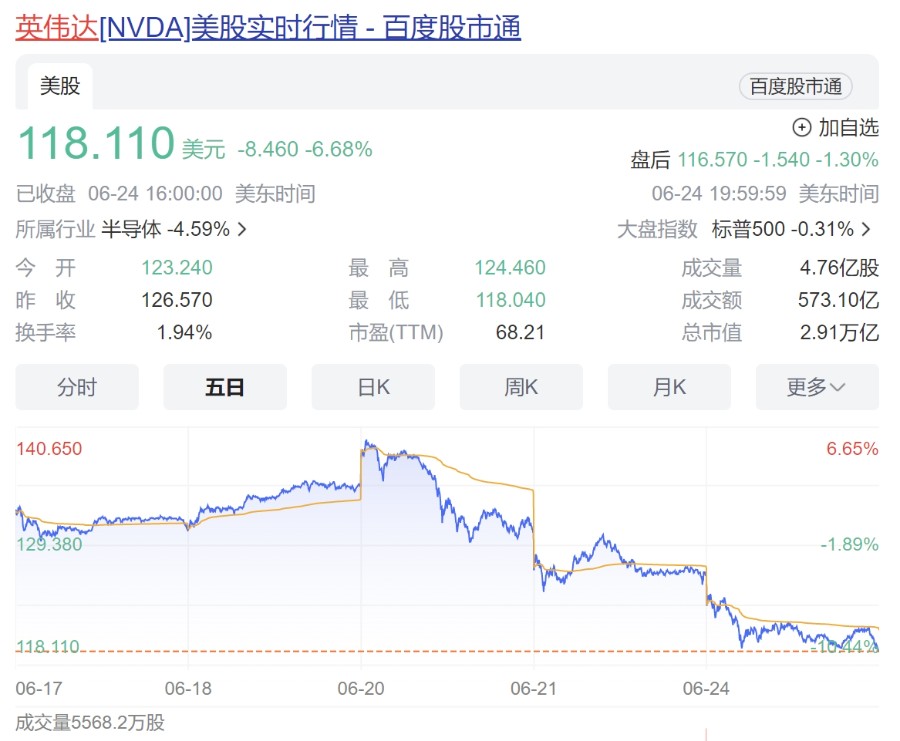Click the -8.460 -6.68% change value
Screen dimensions: 900x741
coord(305,149)
